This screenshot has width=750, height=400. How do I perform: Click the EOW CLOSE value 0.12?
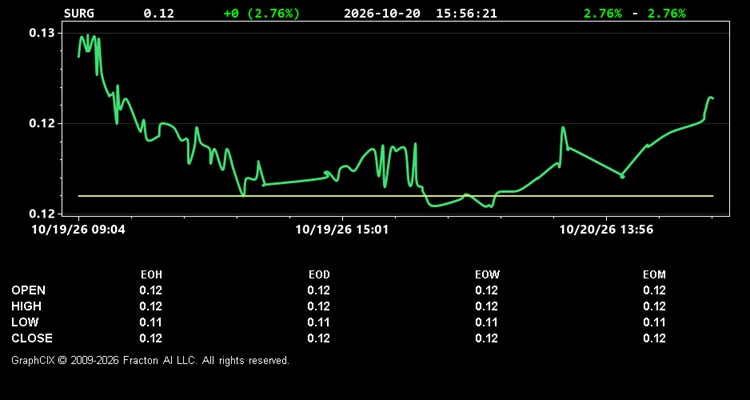coord(487,338)
